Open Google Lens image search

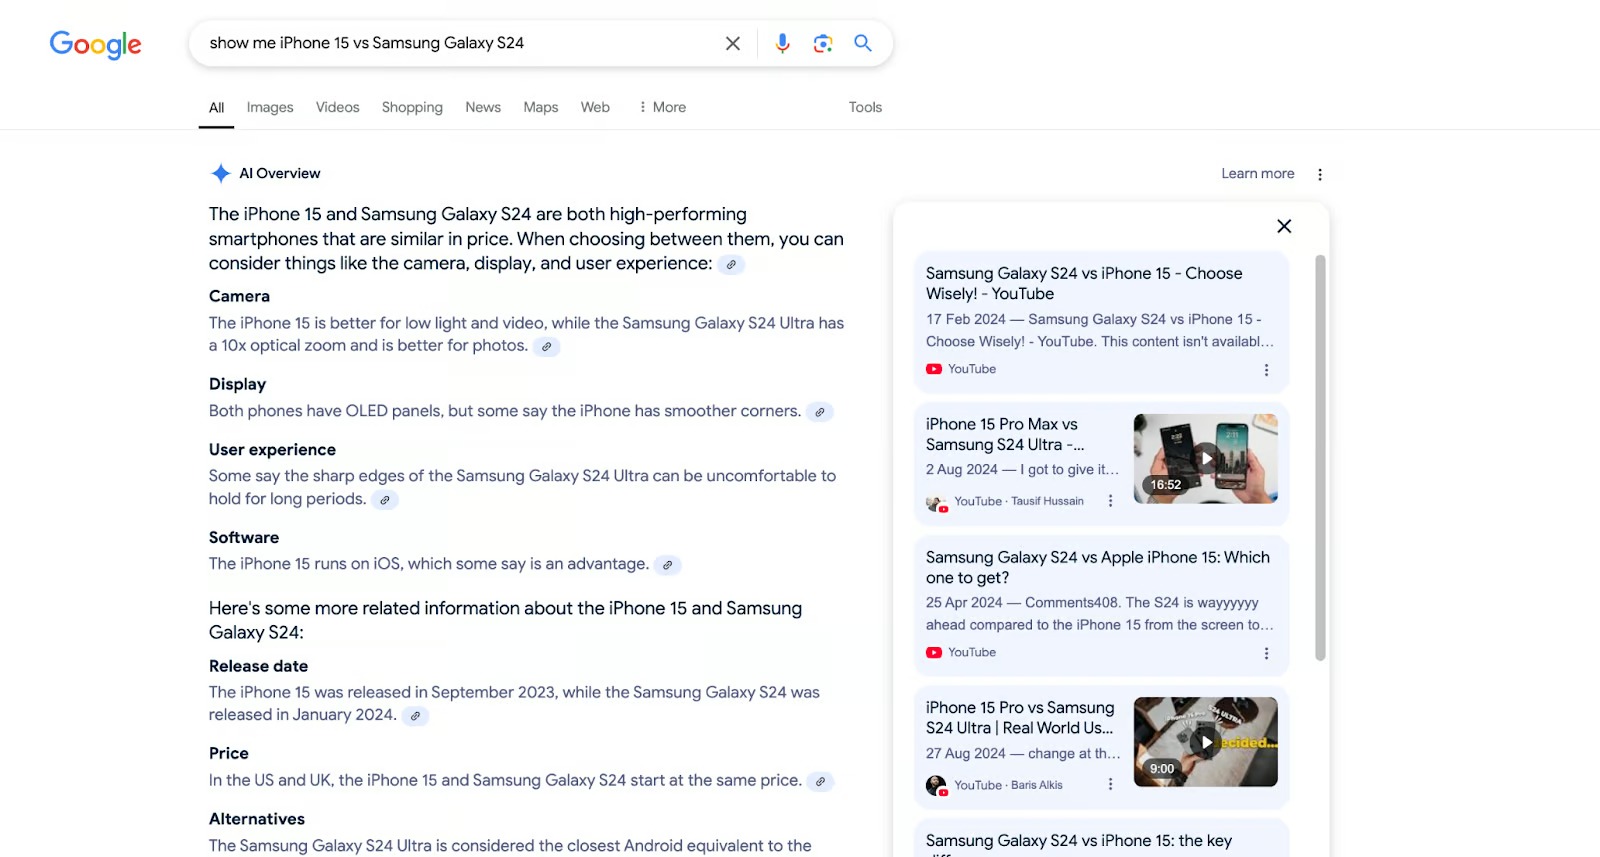[822, 43]
